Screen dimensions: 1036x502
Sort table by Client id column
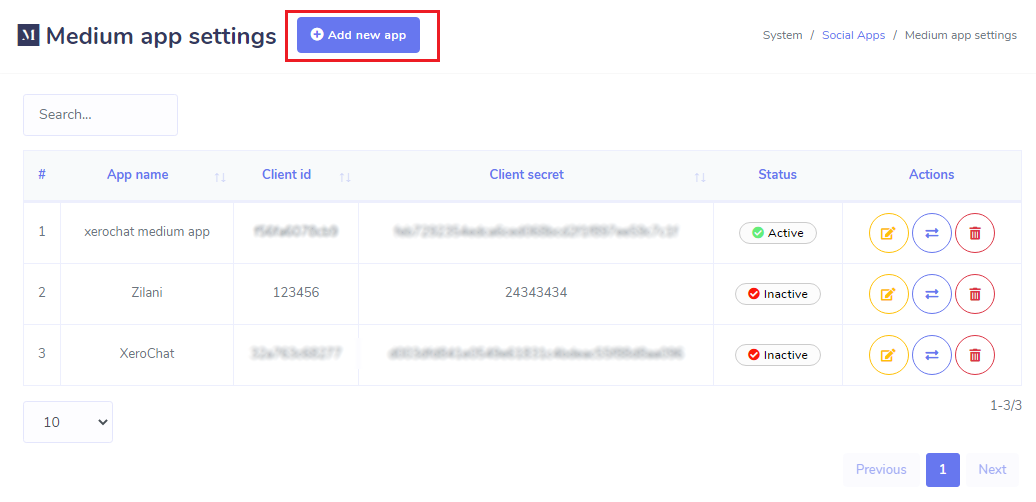pos(296,175)
